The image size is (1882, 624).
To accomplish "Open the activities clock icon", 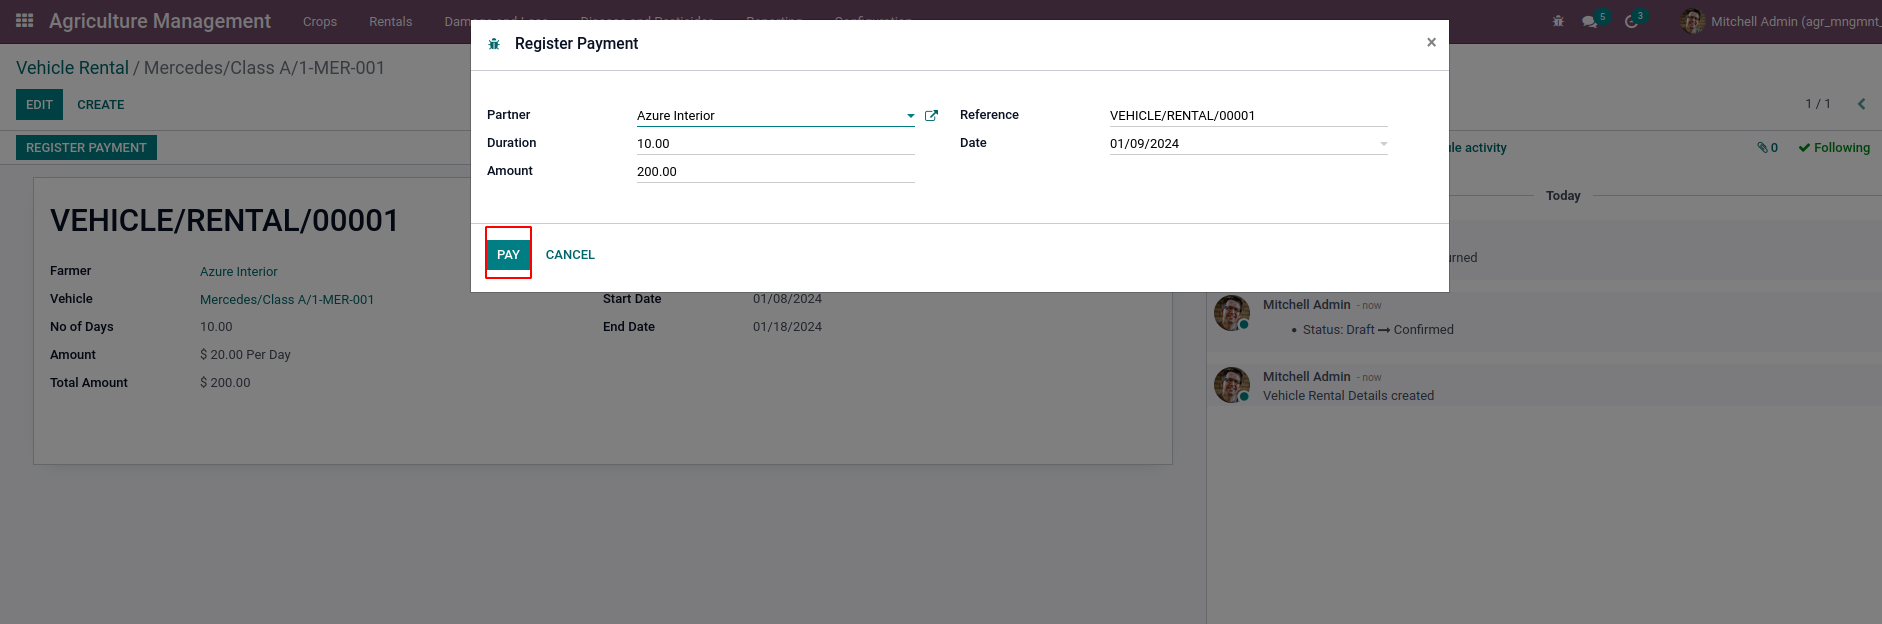I will pyautogui.click(x=1631, y=21).
